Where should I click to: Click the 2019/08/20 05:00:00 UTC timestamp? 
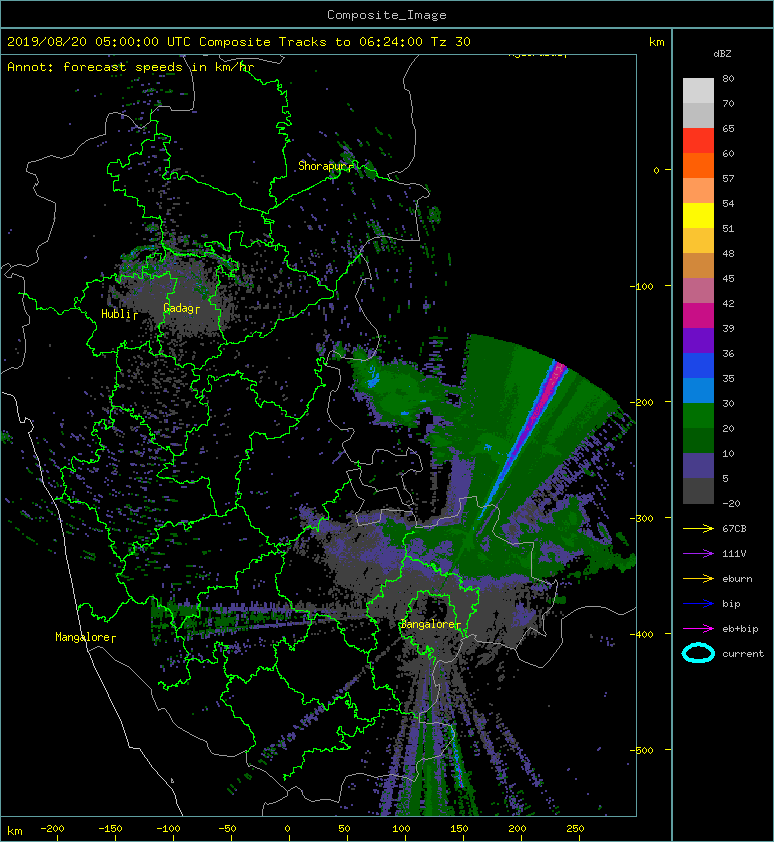point(99,42)
